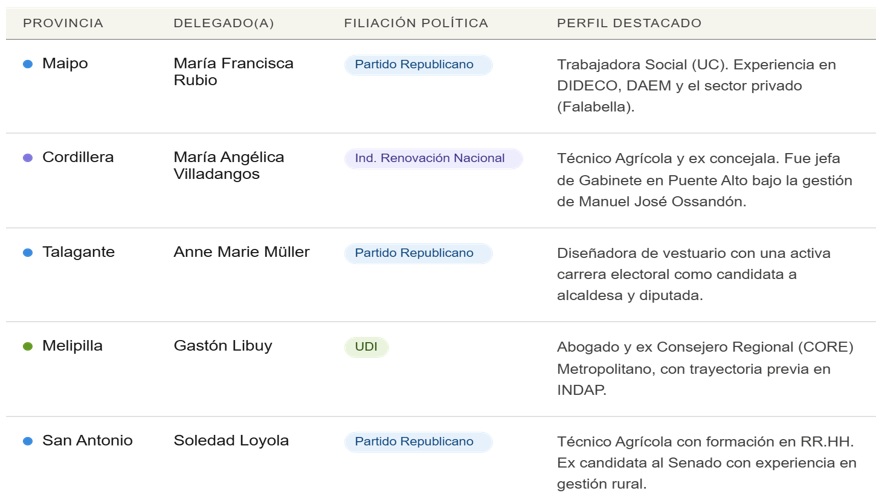This screenshot has height=503, width=885.
Task: Click the purple dot next to Cordillera
Action: [28, 158]
